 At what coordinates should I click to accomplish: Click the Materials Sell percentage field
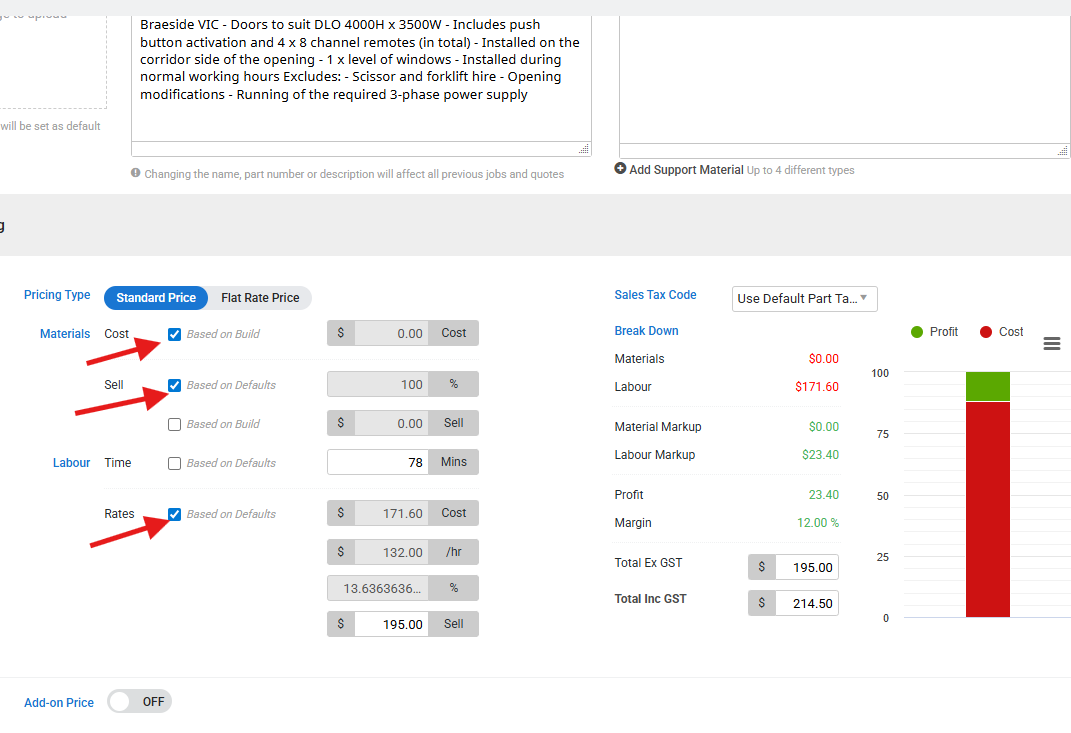(x=378, y=384)
